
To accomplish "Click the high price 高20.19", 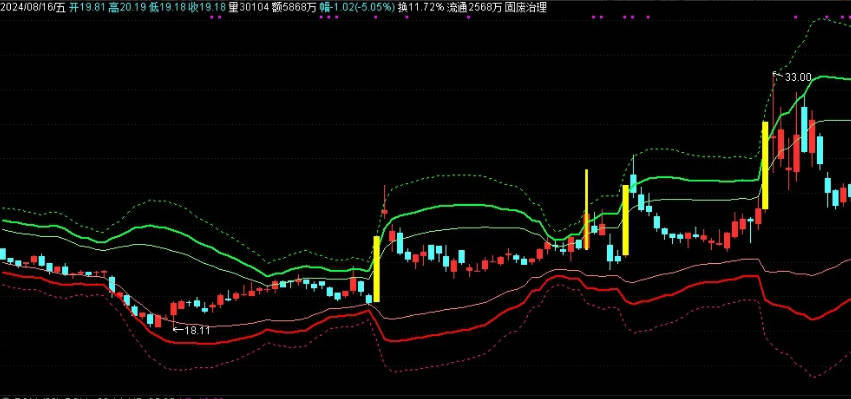I will tap(128, 7).
